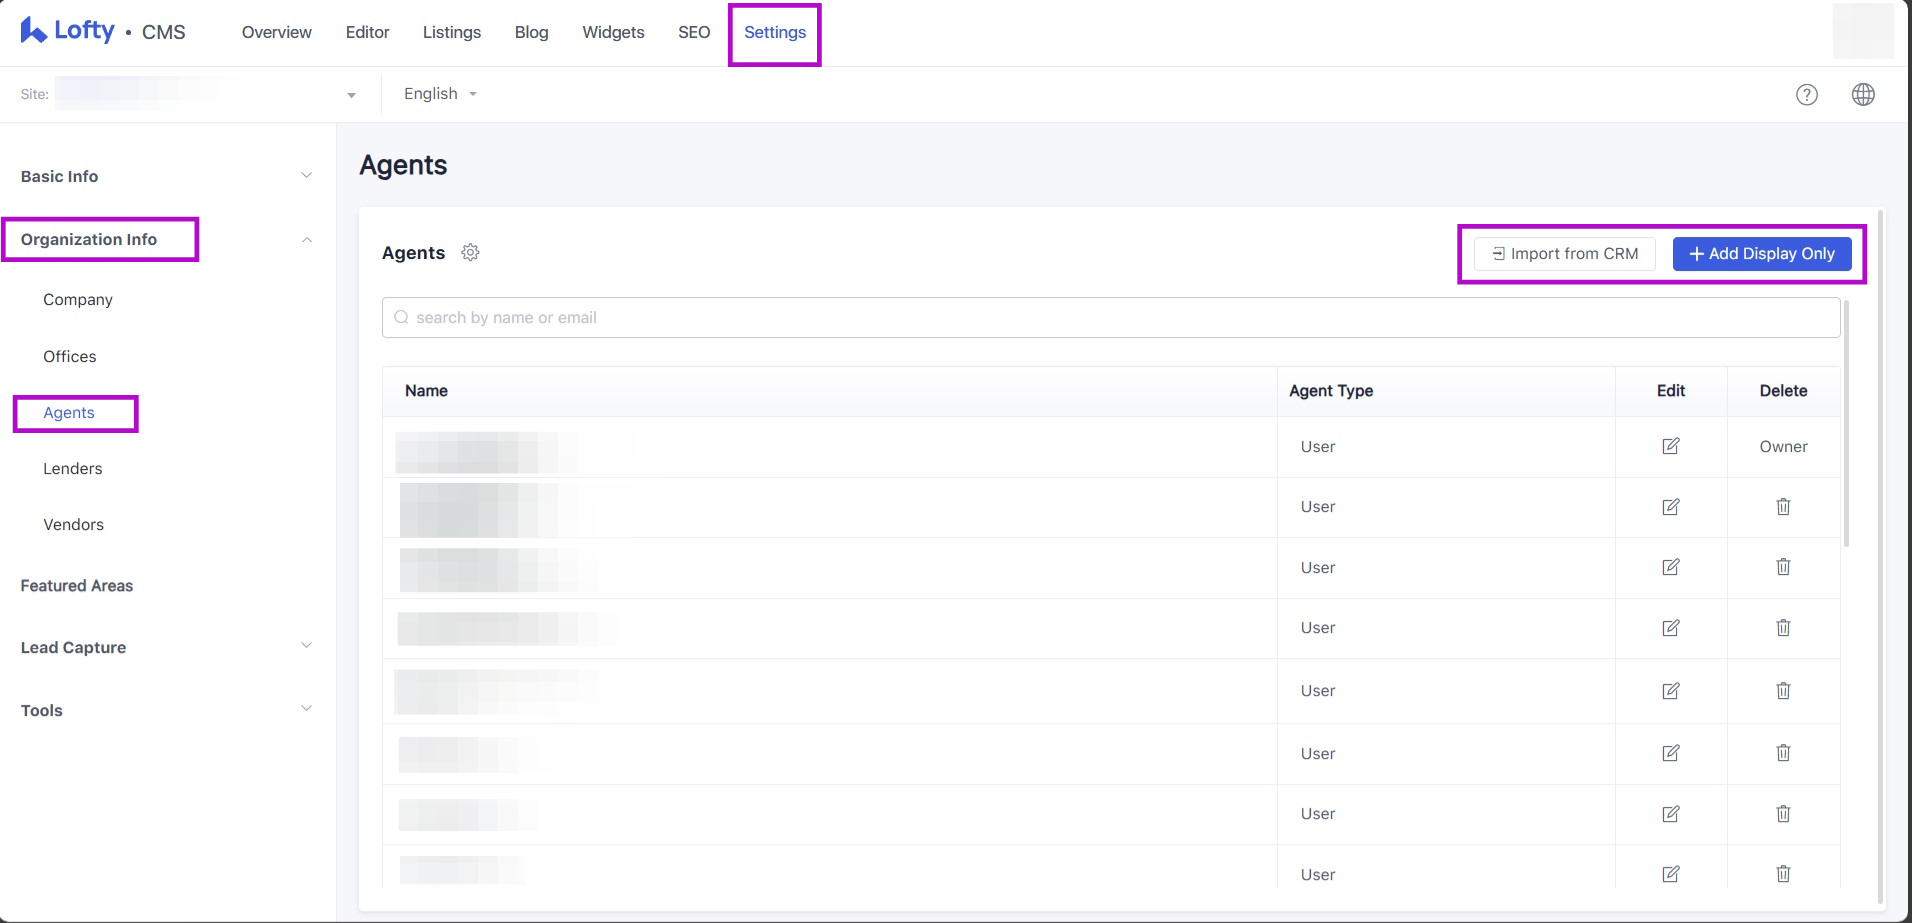This screenshot has height=923, width=1912.
Task: Click edit icon in the Owner row
Action: click(x=1670, y=446)
